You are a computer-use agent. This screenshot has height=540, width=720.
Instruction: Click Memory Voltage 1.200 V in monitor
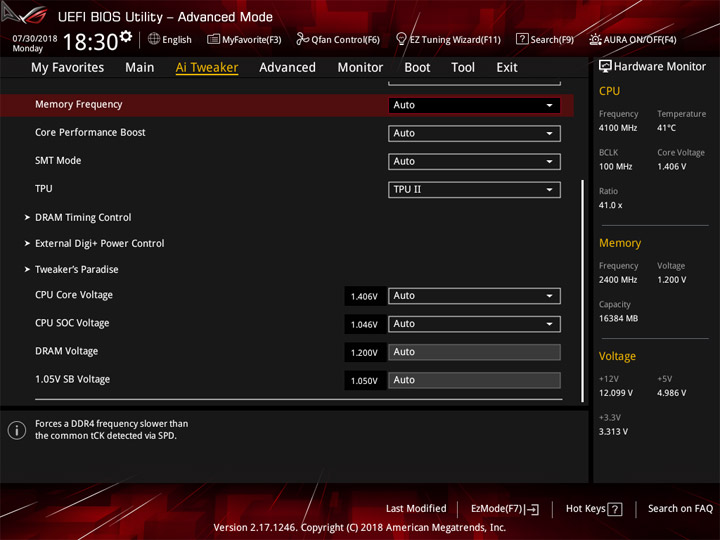coord(671,280)
